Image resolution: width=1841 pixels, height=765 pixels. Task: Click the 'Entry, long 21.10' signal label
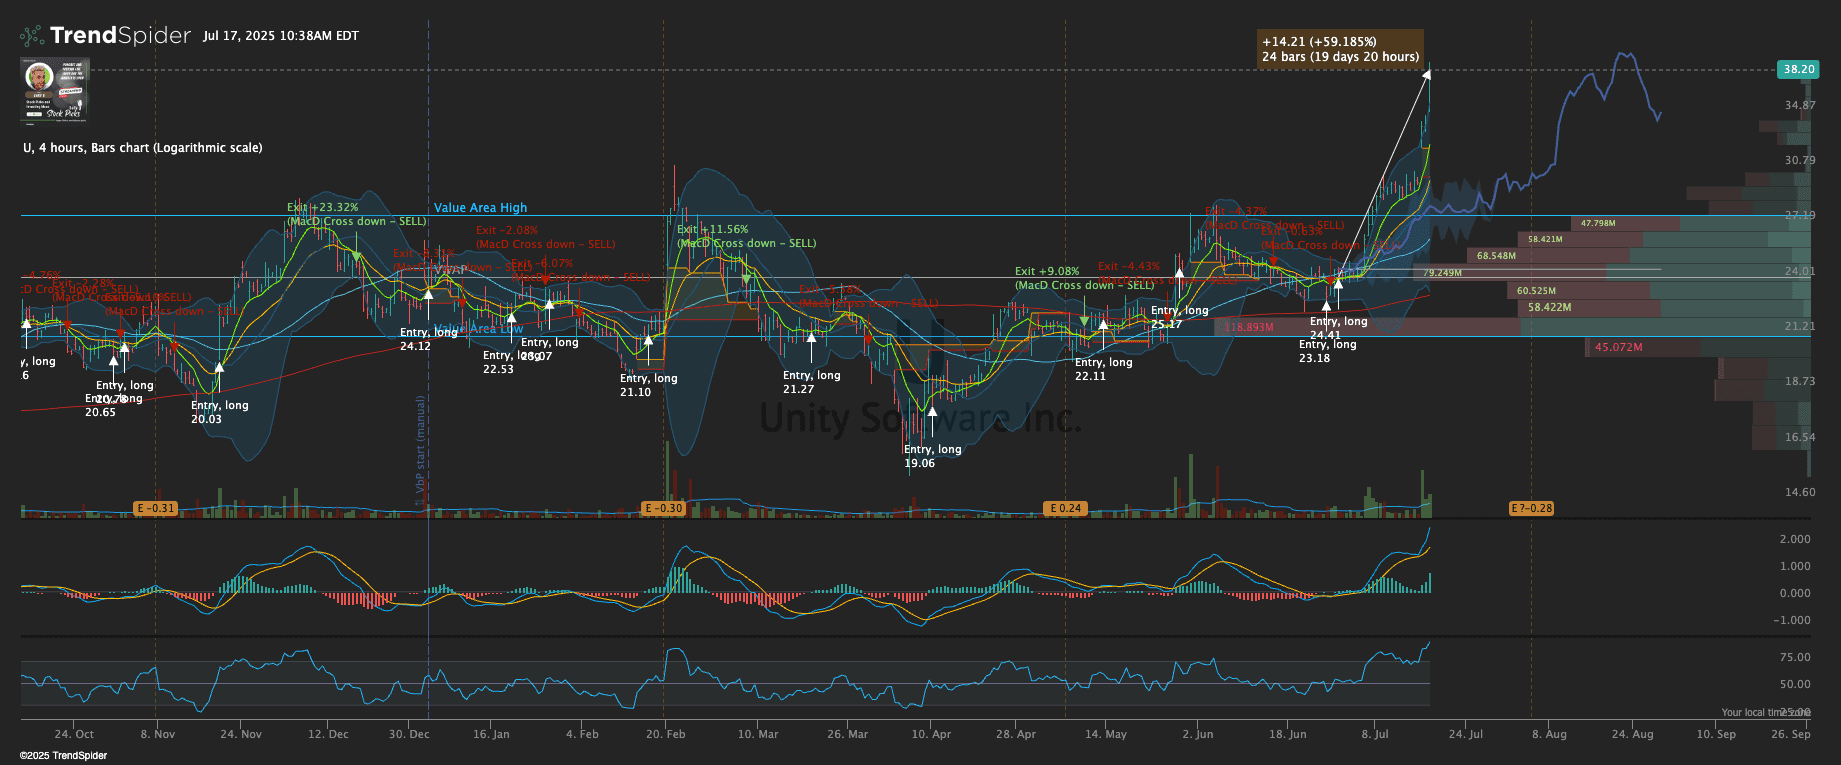[x=648, y=385]
